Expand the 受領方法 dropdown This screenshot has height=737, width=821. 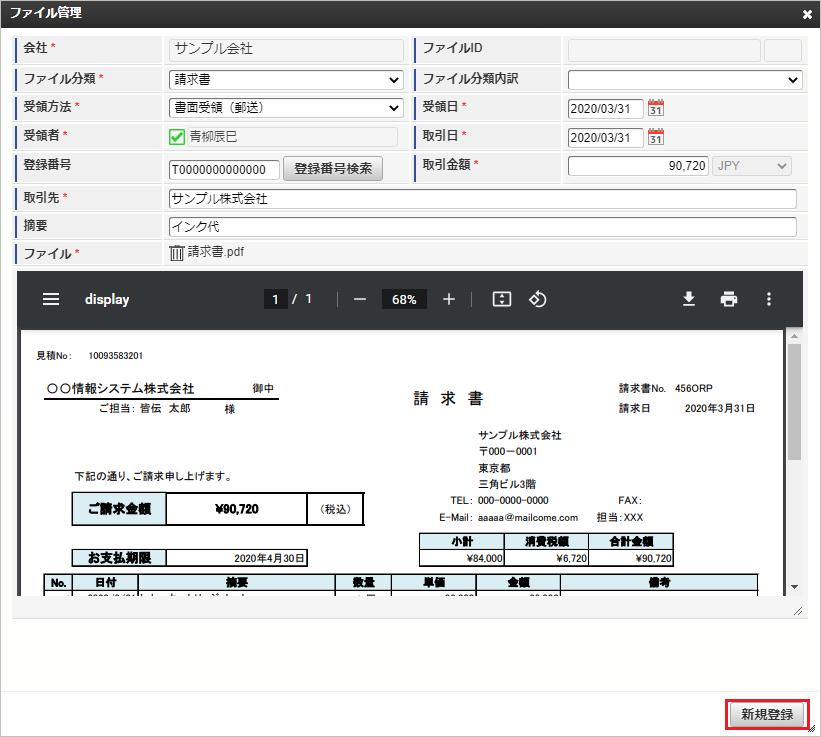pos(285,108)
